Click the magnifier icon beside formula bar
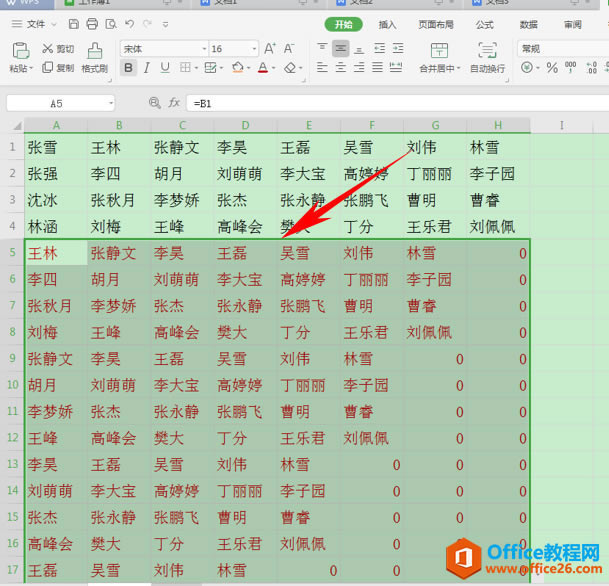Image resolution: width=609 pixels, height=586 pixels. [x=155, y=103]
